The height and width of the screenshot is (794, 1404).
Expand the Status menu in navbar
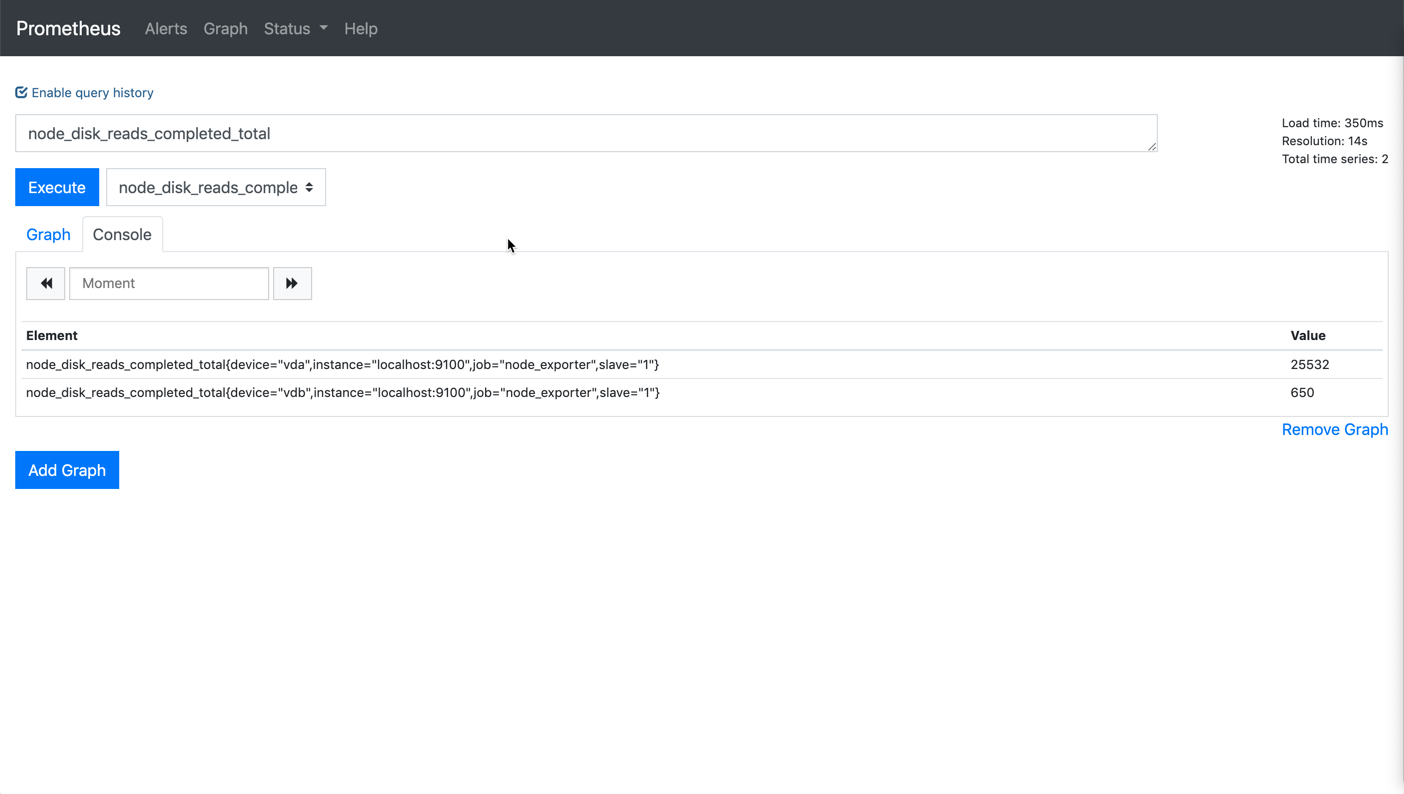tap(296, 28)
